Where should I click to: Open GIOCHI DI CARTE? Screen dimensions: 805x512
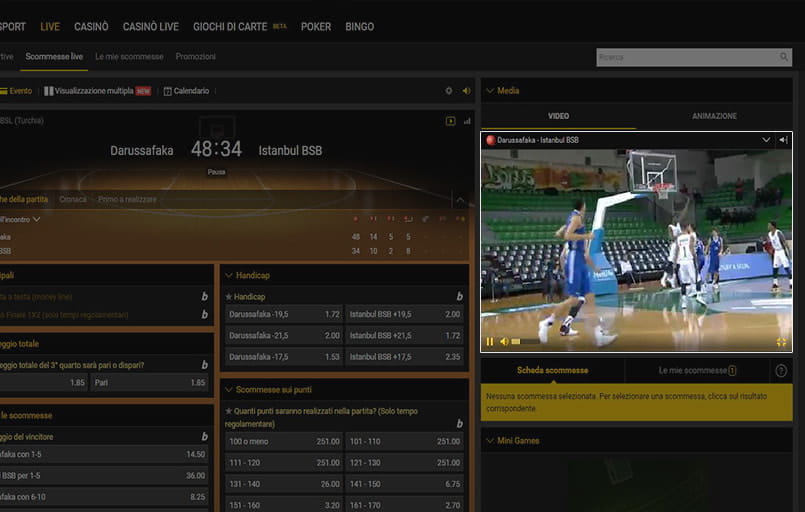(230, 27)
